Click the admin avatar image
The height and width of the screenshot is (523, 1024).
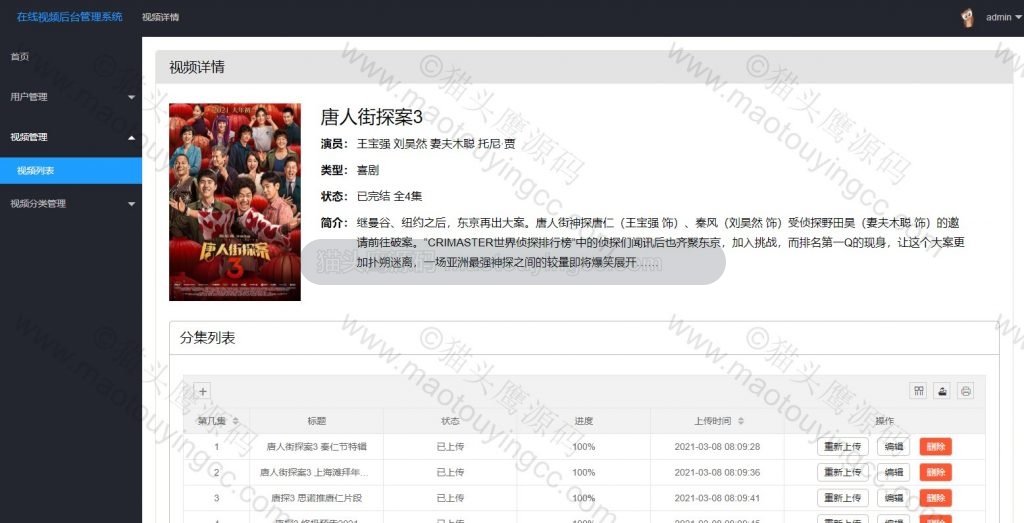pyautogui.click(x=968, y=18)
